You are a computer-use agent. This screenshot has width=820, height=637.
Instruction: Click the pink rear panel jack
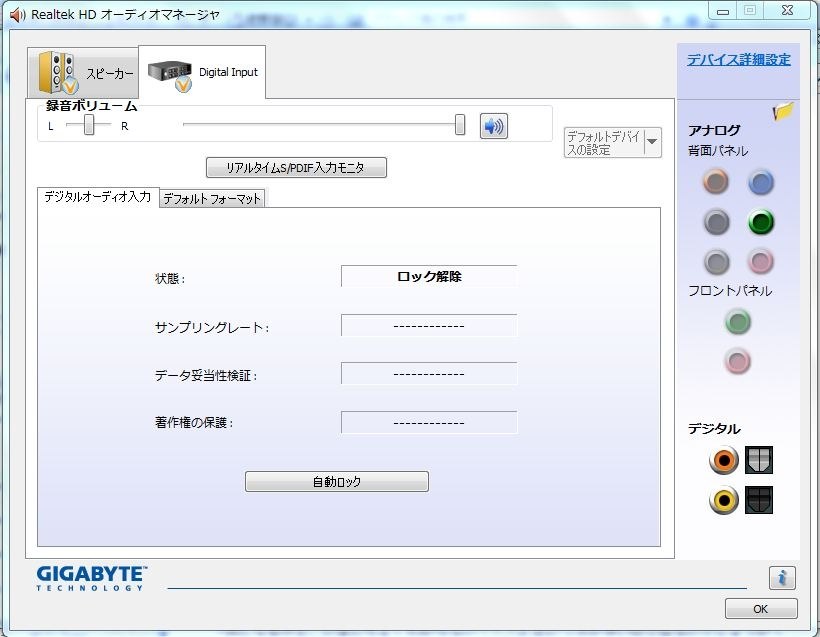pyautogui.click(x=760, y=261)
